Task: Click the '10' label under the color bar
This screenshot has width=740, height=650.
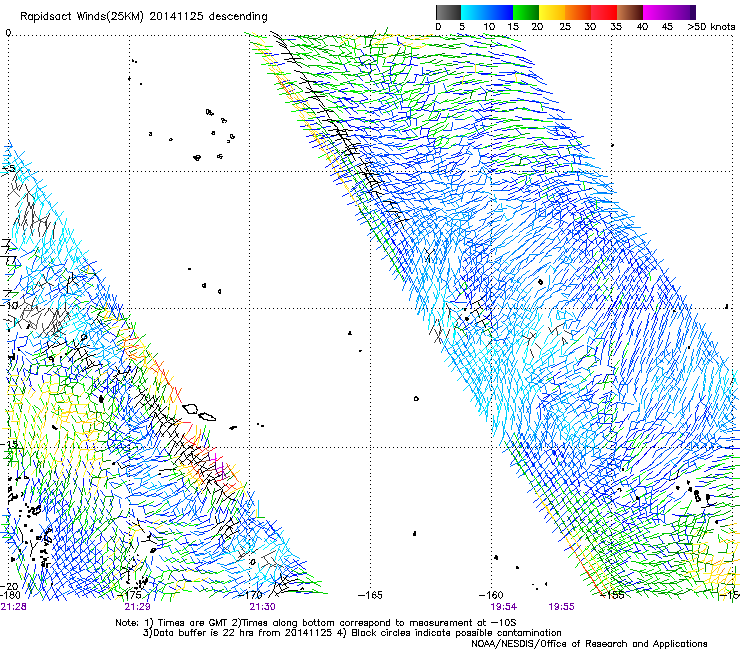Action: coord(489,26)
